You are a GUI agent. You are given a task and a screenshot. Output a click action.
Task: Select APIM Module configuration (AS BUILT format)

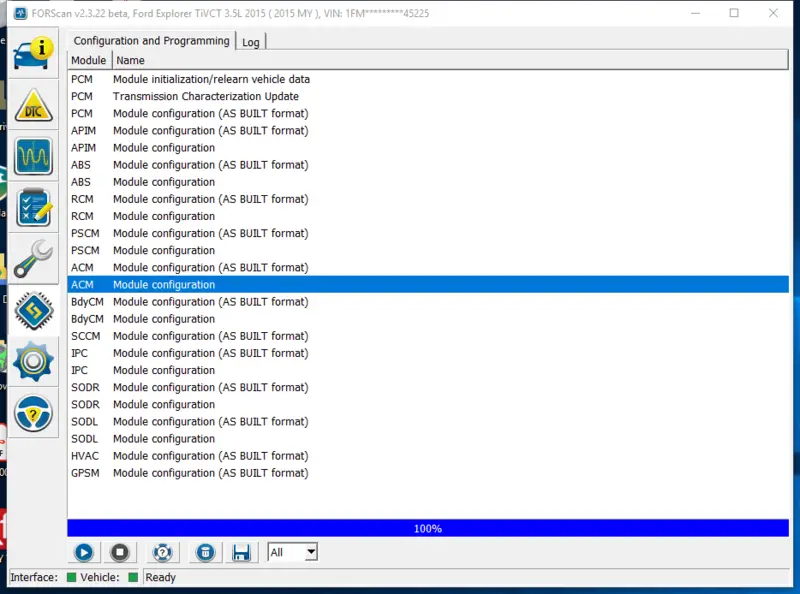pyautogui.click(x=428, y=131)
